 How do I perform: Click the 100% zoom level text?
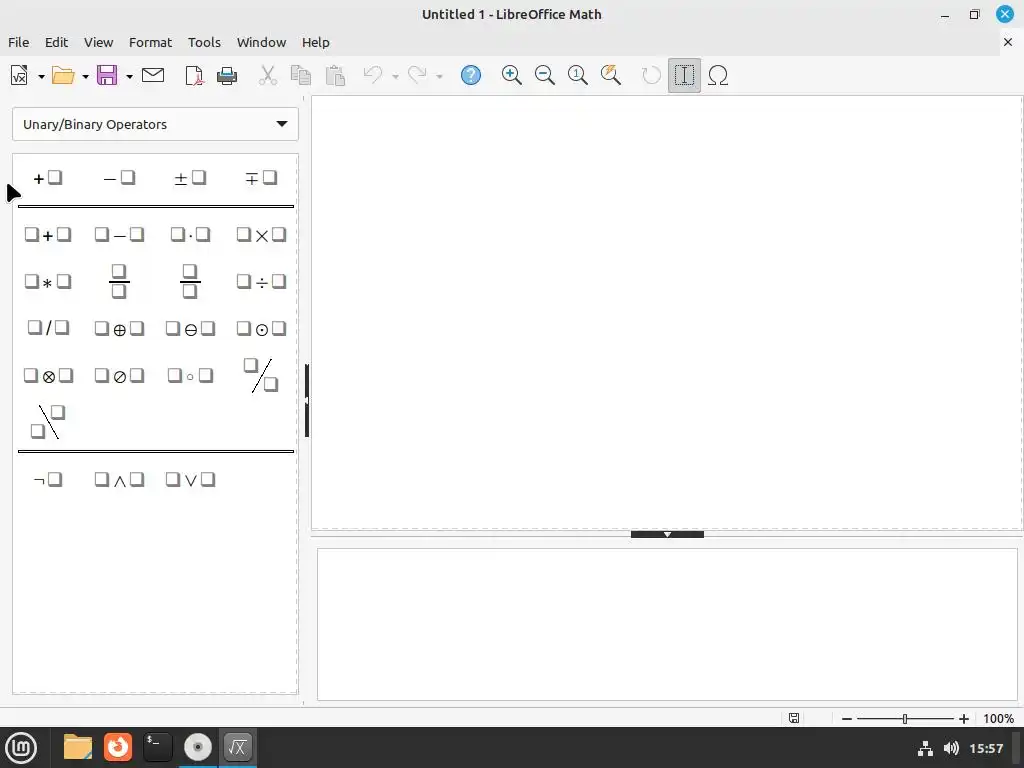point(999,718)
